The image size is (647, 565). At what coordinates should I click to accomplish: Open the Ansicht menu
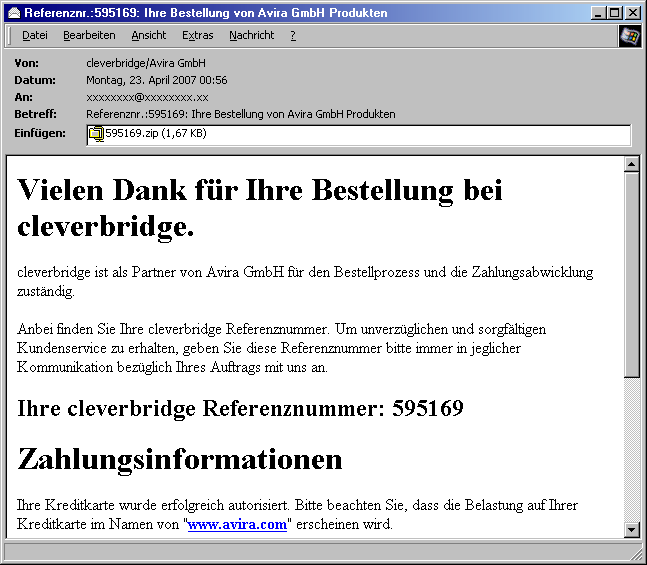tap(149, 35)
